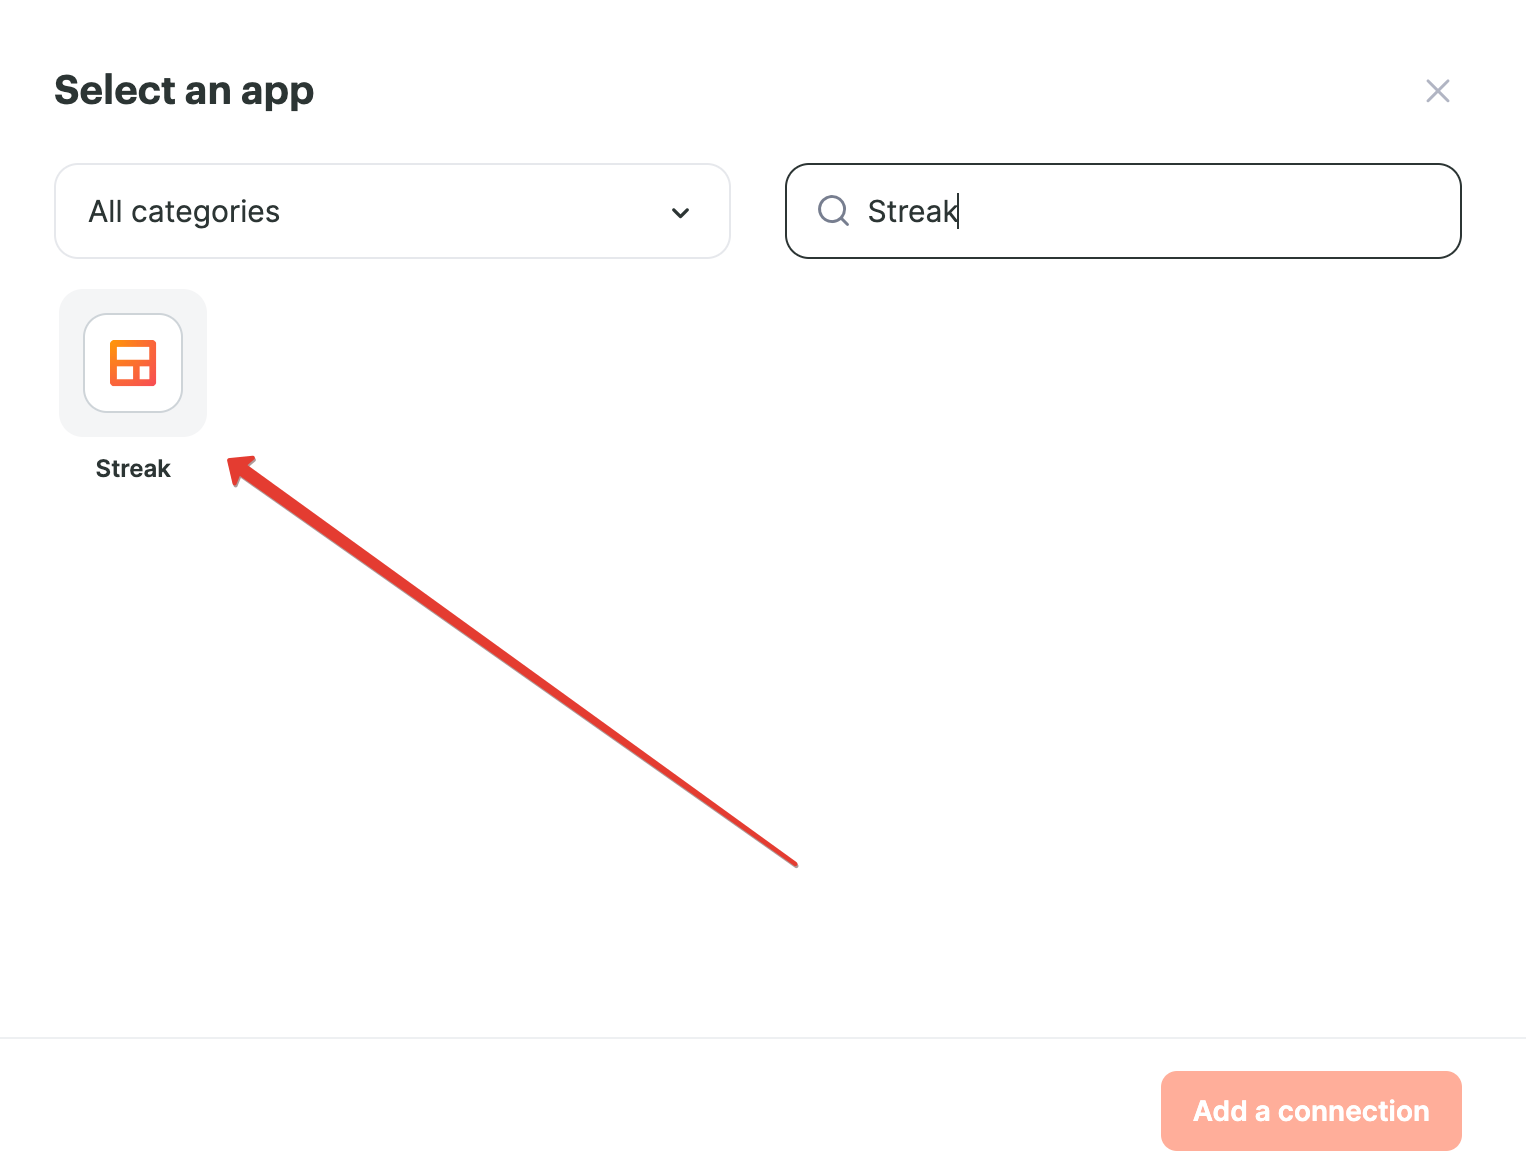Pick the All categories text in combo box
This screenshot has height=1166, width=1526.
click(x=184, y=212)
